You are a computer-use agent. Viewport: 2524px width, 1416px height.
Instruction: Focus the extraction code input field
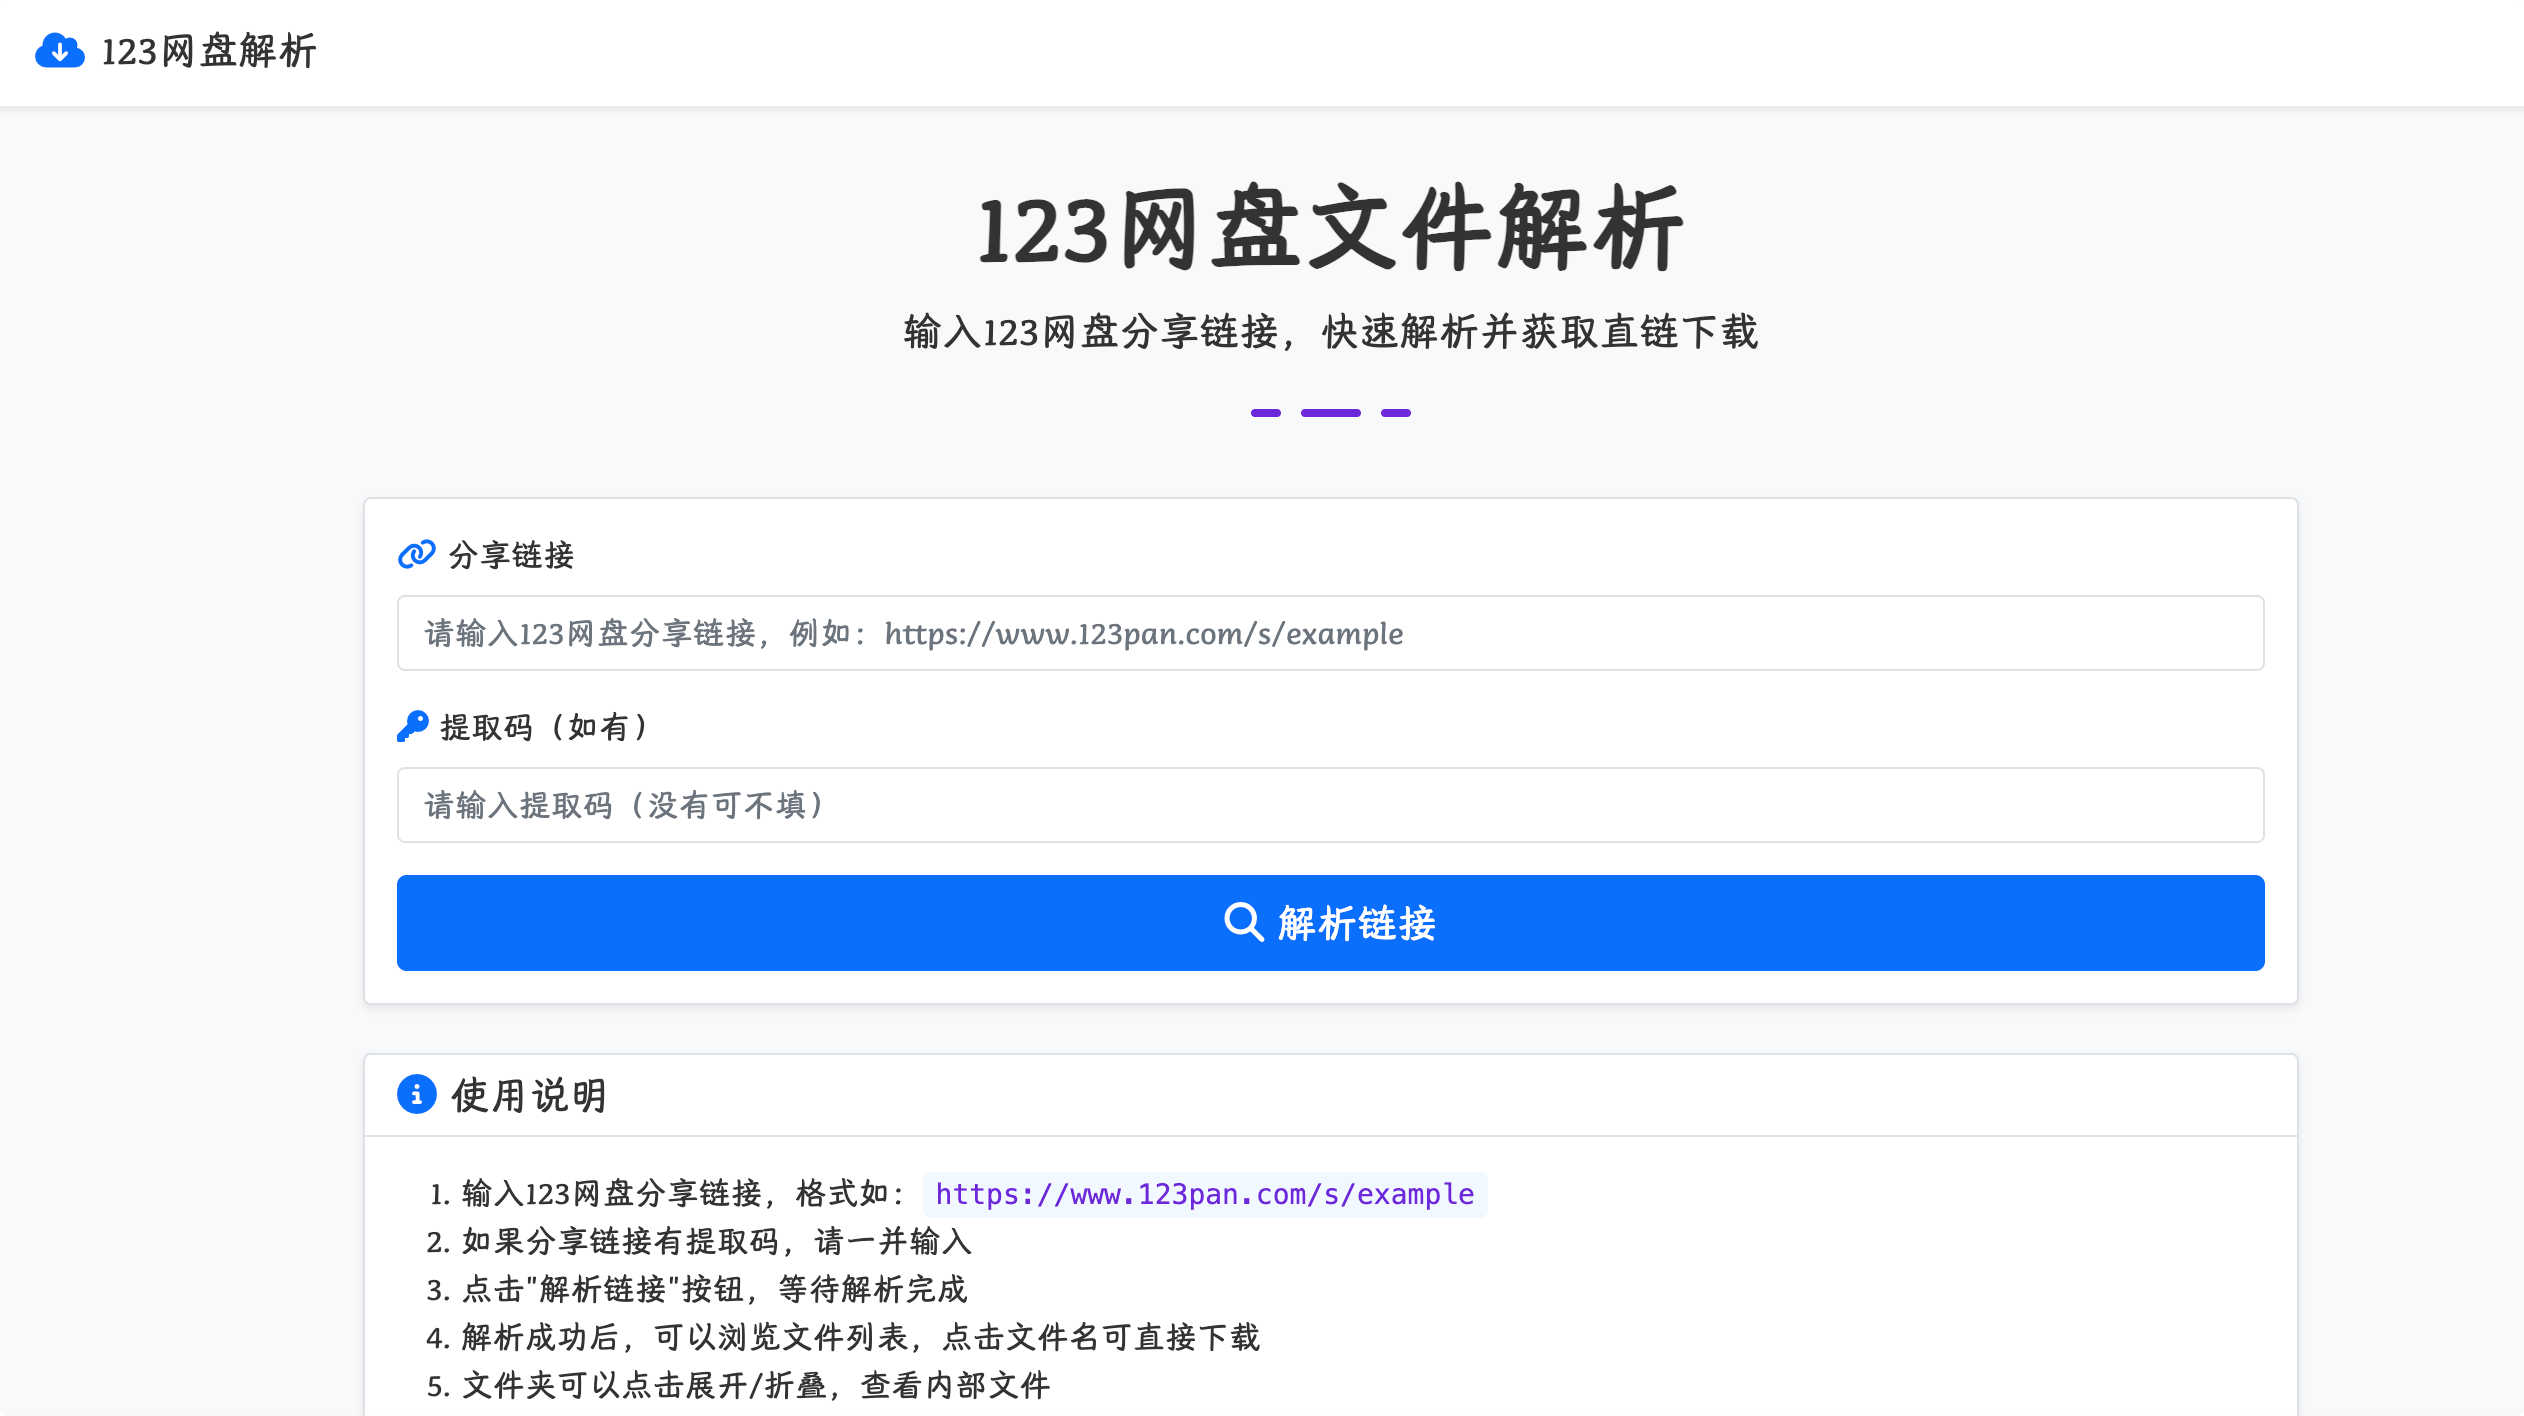click(x=1330, y=805)
